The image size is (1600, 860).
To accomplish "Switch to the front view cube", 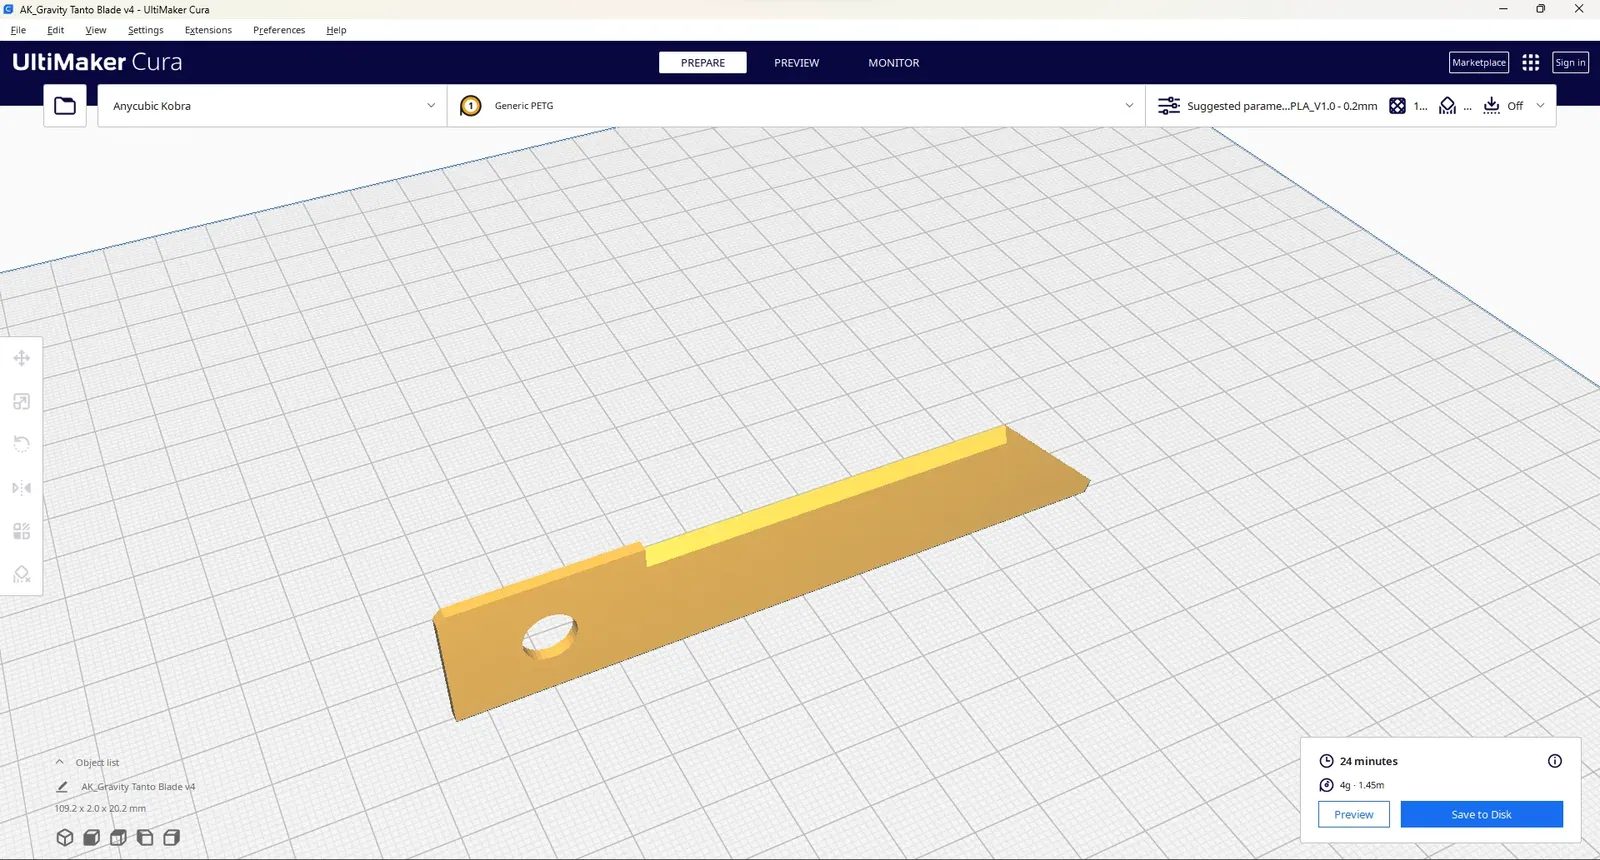I will pyautogui.click(x=92, y=838).
